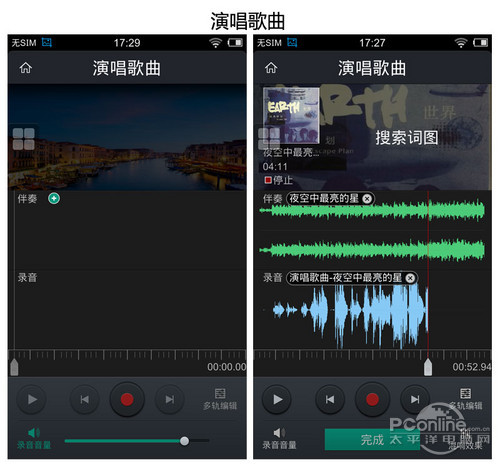Play the track on the left phone
Screen dimensions: 500x465
click(32, 399)
